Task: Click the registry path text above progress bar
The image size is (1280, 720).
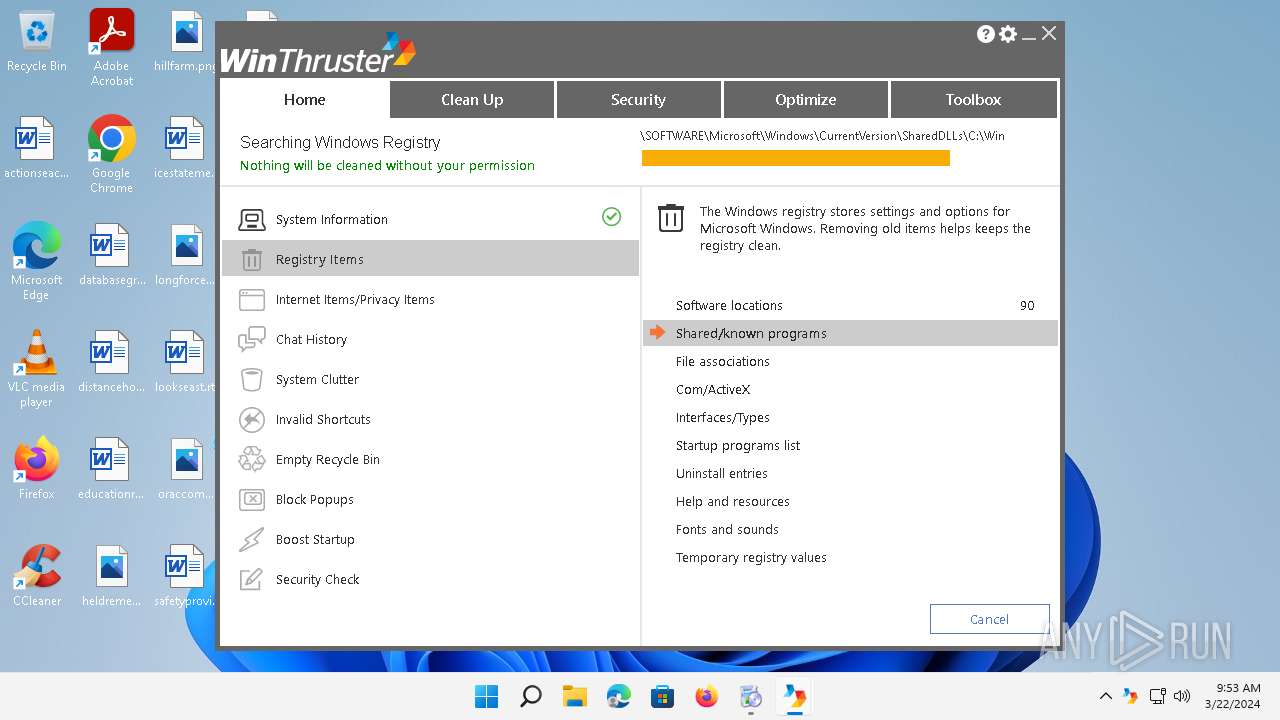Action: coord(823,136)
